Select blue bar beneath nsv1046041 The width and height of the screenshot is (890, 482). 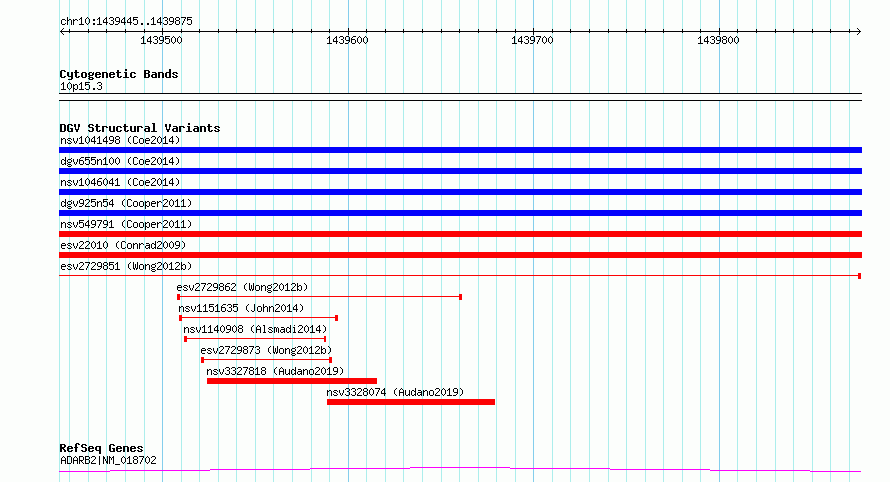[x=460, y=192]
